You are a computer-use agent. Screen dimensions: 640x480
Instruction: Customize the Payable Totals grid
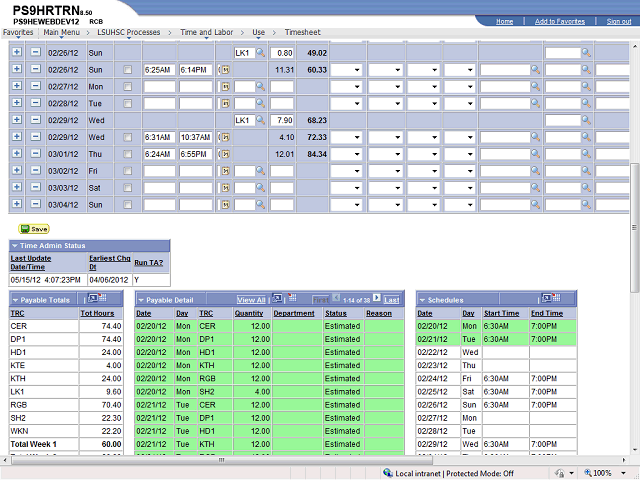93,298
